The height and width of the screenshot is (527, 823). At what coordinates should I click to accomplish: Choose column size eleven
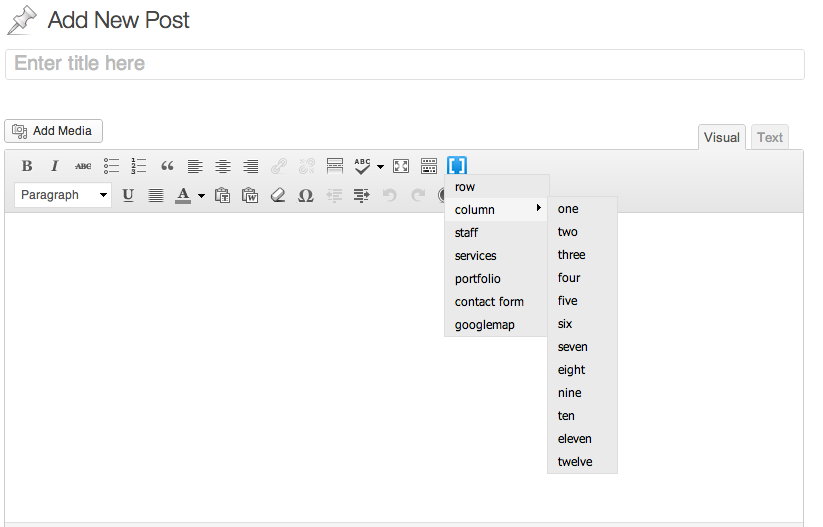pyautogui.click(x=582, y=439)
